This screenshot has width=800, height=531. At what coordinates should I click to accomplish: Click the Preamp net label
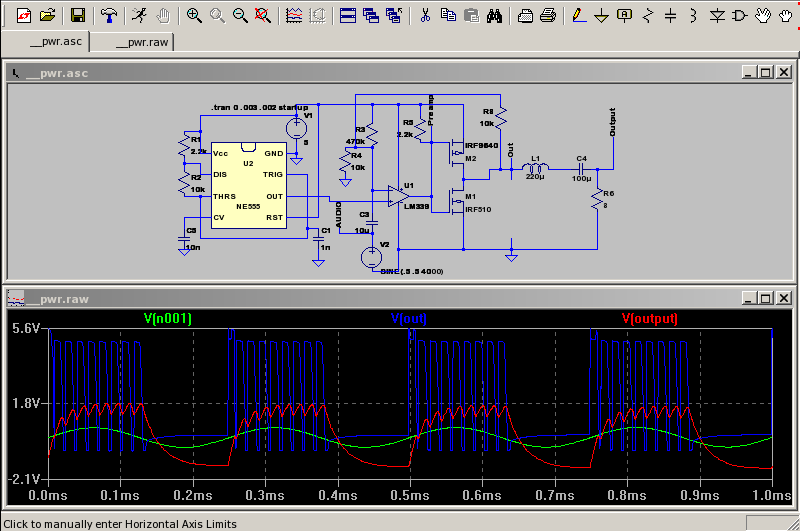(431, 110)
